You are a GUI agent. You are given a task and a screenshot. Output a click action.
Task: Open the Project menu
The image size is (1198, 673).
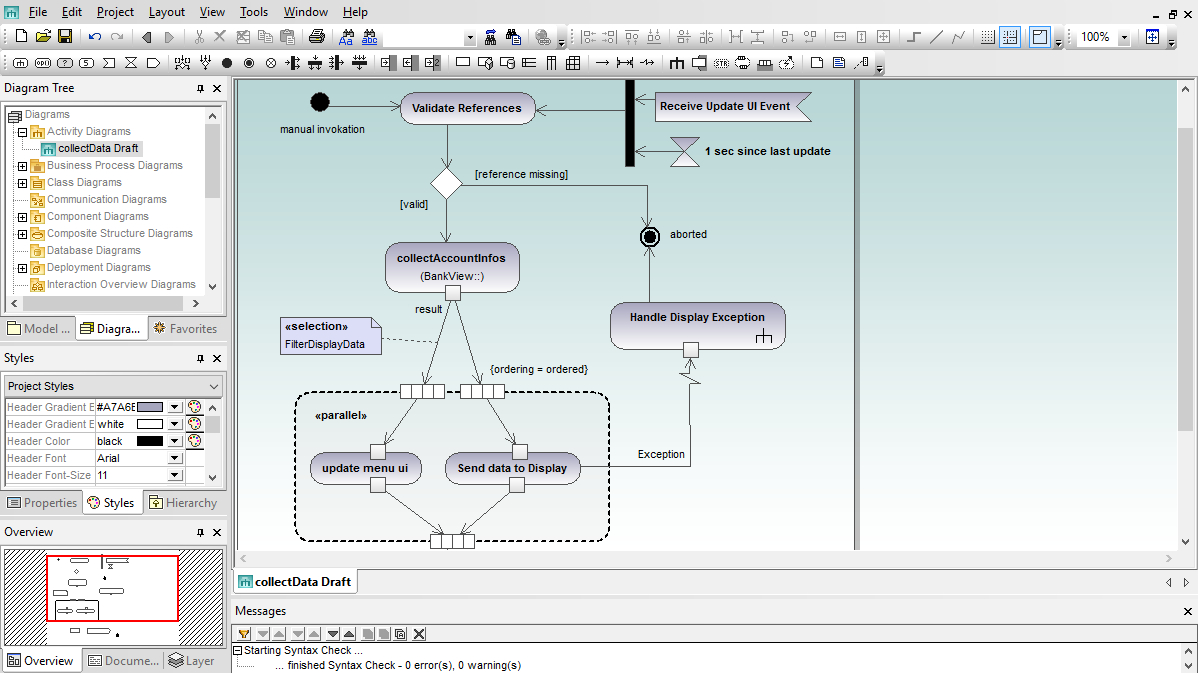(115, 12)
